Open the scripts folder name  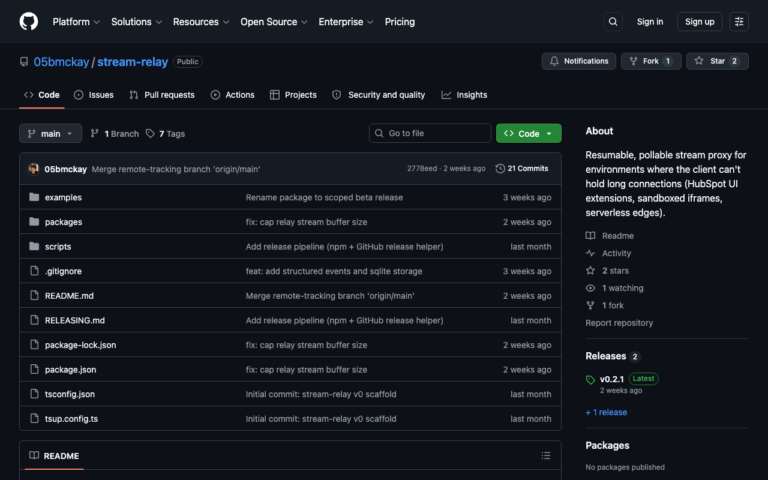pyautogui.click(x=58, y=246)
